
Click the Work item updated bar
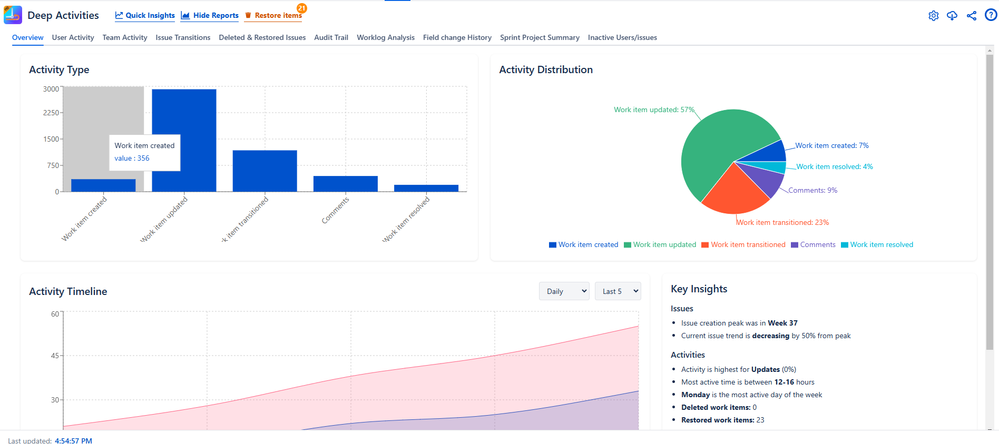pos(184,140)
